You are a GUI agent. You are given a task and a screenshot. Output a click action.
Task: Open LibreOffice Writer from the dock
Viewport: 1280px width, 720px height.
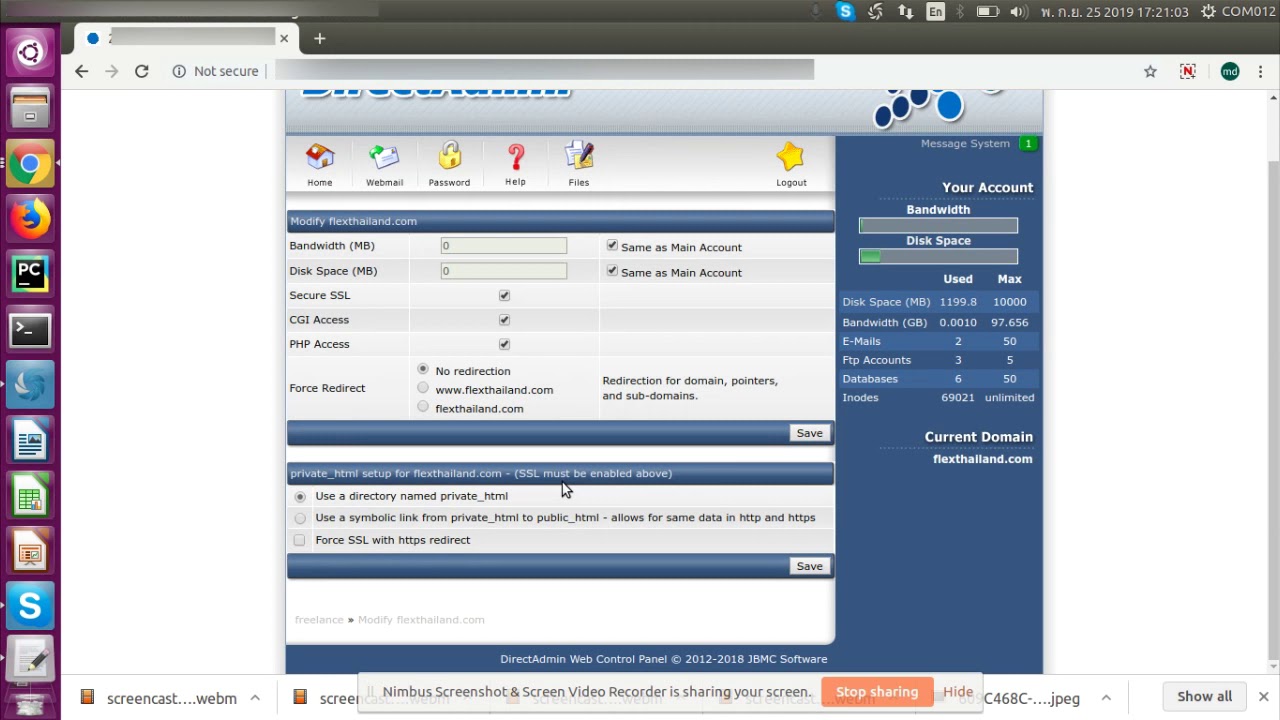click(x=30, y=441)
